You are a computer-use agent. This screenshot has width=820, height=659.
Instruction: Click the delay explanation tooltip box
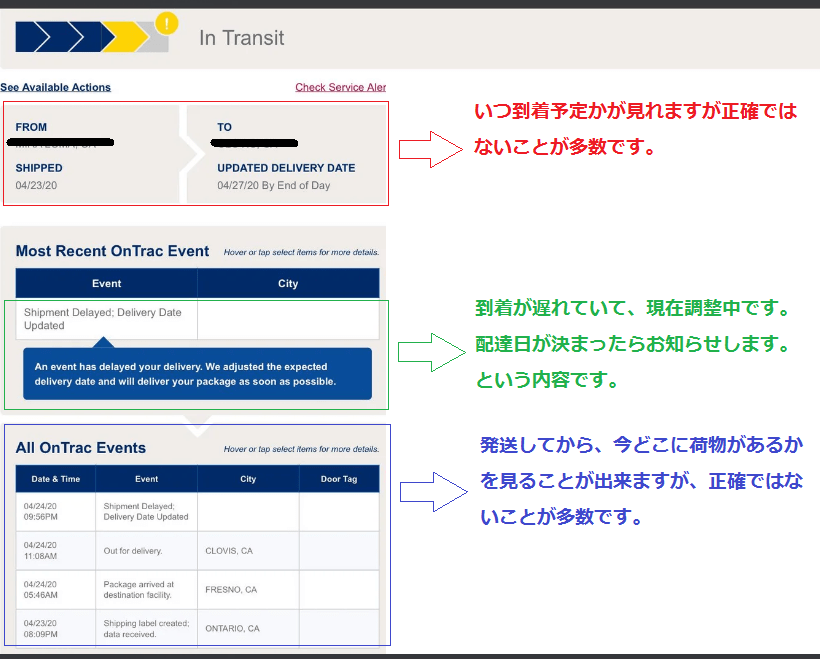click(x=197, y=374)
